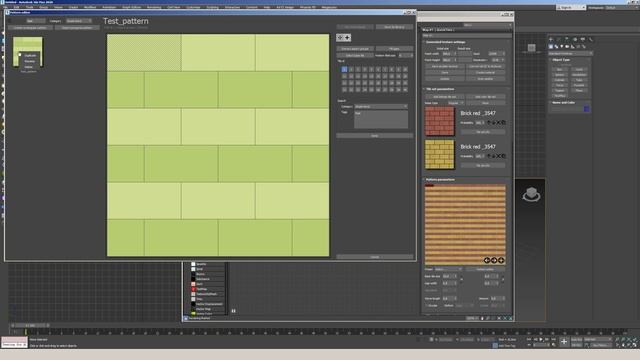Open the Scripting menu in 3ds Max
The height and width of the screenshot is (360, 640).
point(212,7)
